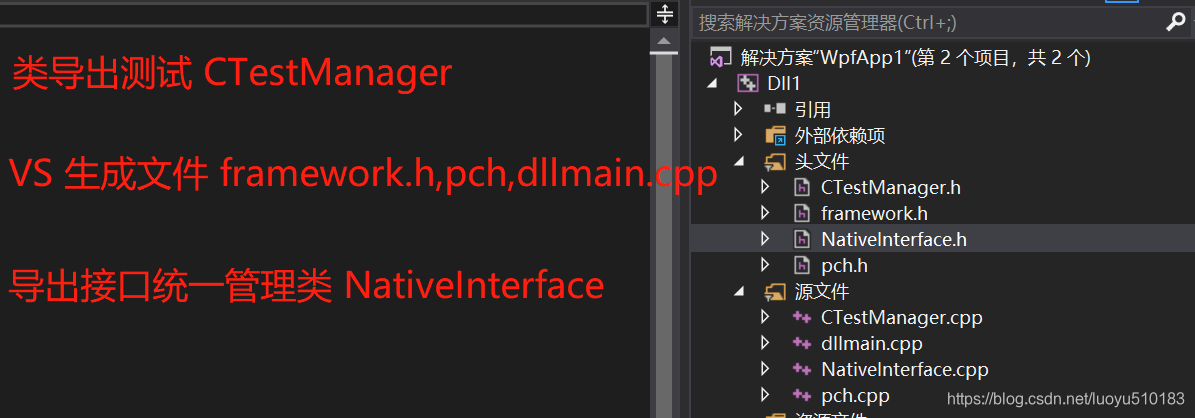Screen dimensions: 1195x418
Task: Click the 外部依赖项 folder icon
Action: [775, 137]
